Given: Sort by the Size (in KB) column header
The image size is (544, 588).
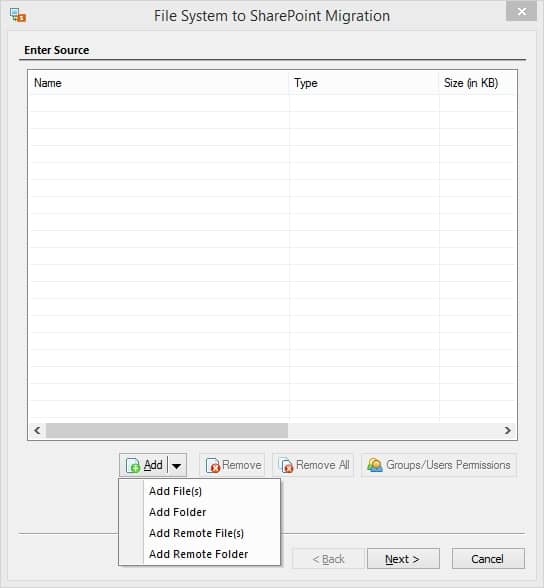Looking at the screenshot, I should (477, 83).
